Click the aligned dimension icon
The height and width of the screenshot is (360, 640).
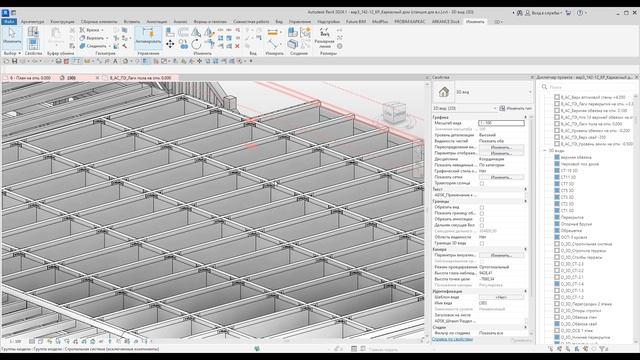click(273, 44)
